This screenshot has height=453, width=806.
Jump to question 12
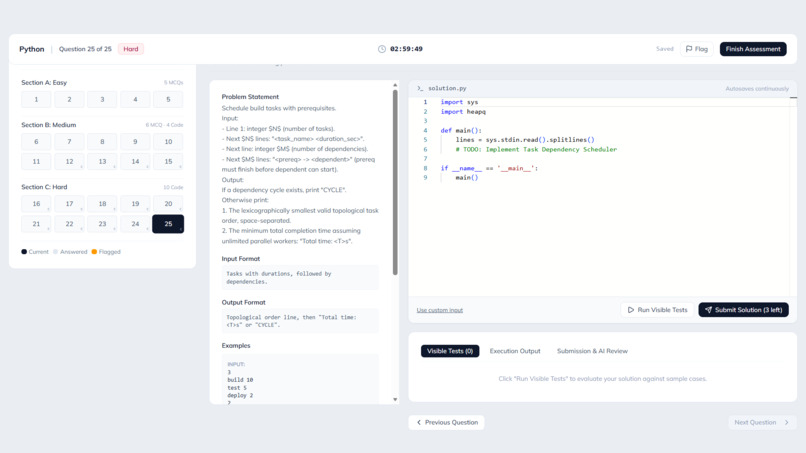[x=69, y=161]
